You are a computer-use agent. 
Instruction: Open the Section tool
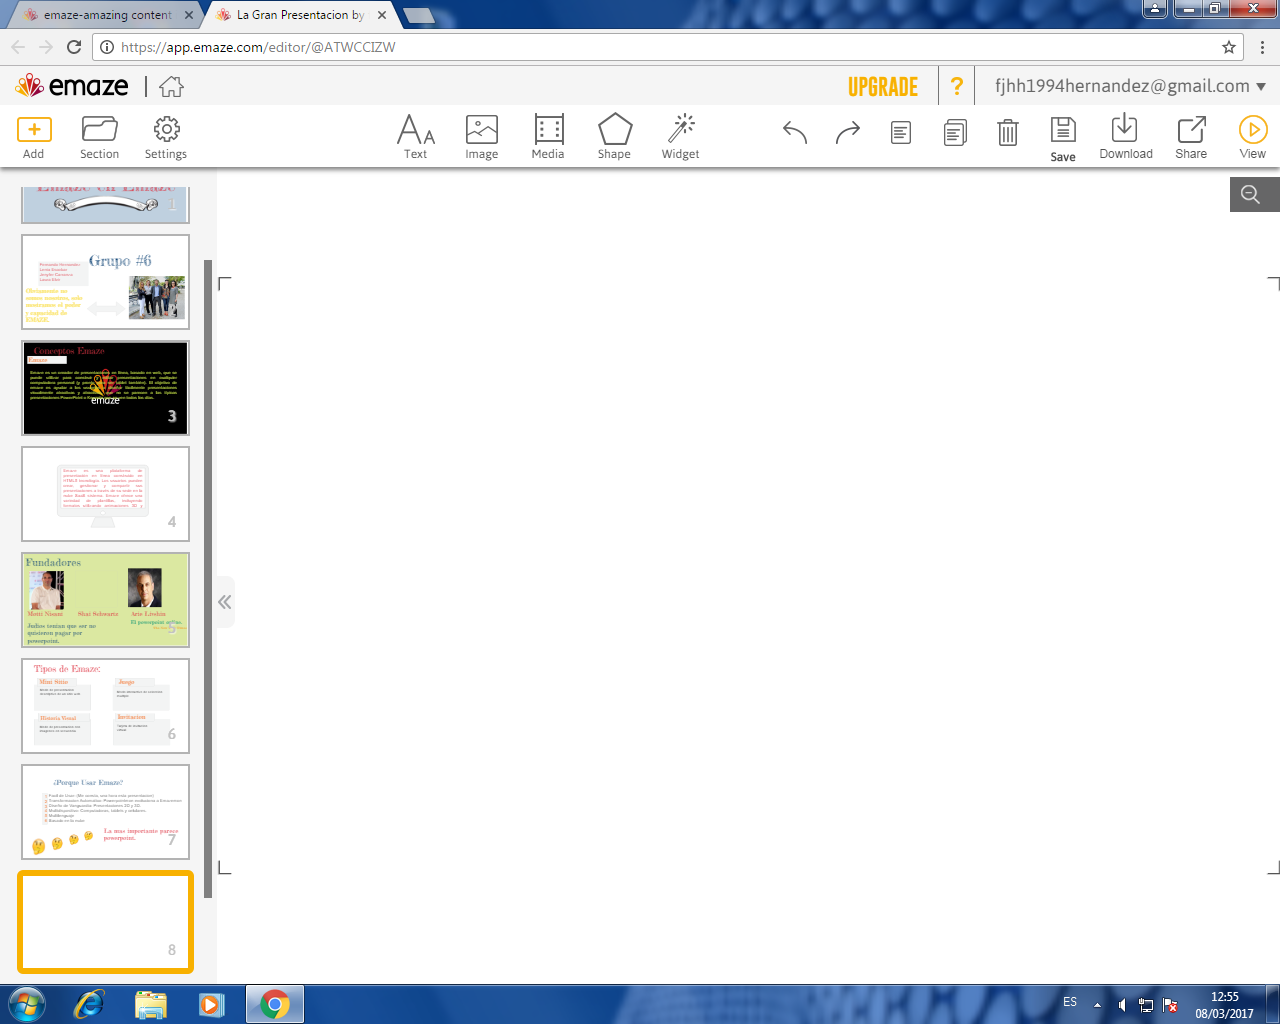tap(99, 137)
